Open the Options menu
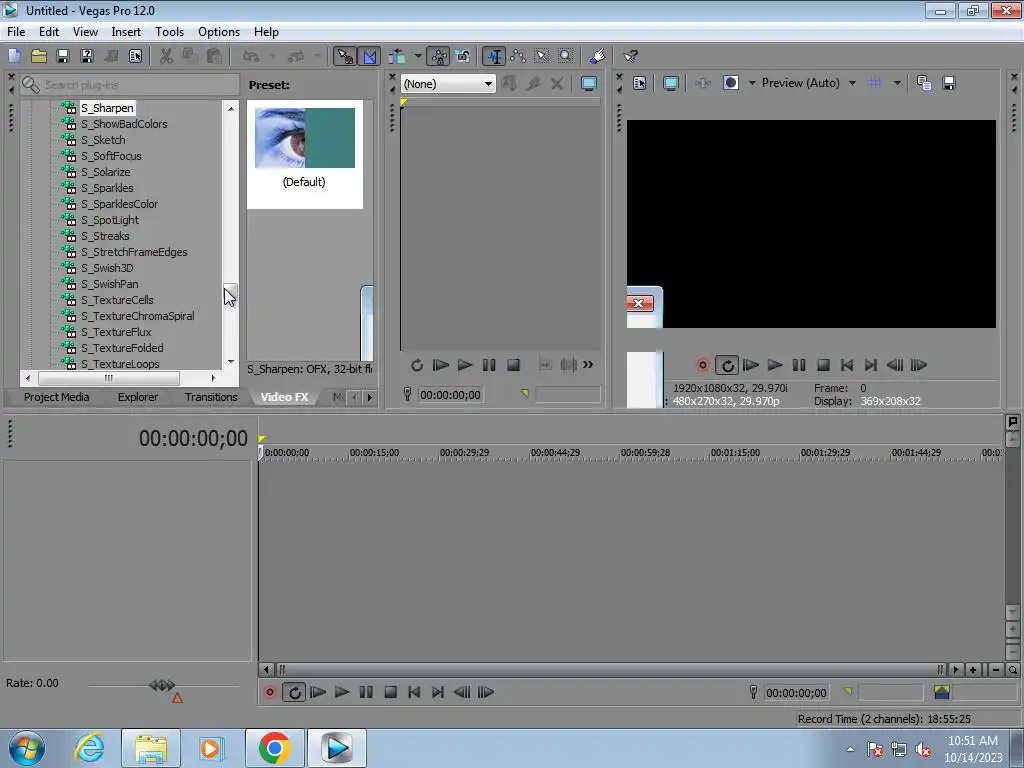 [x=219, y=32]
